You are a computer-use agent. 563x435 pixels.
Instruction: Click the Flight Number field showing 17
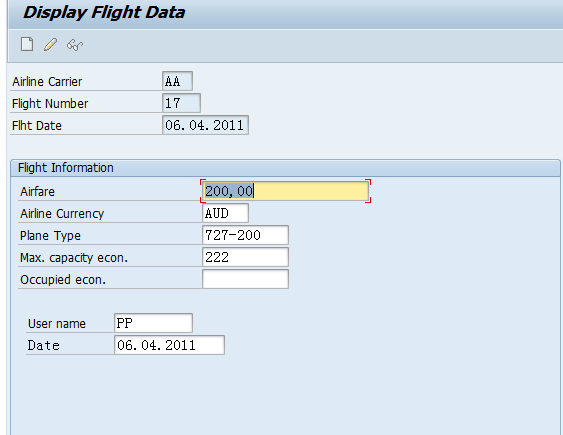click(181, 103)
